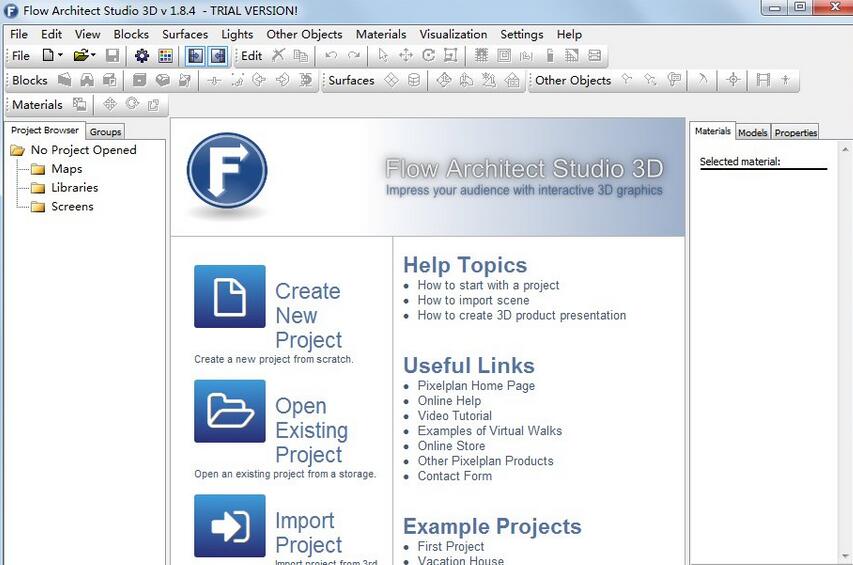Click the nested squares icon in Edit toolbar
The image size is (853, 565).
point(504,55)
